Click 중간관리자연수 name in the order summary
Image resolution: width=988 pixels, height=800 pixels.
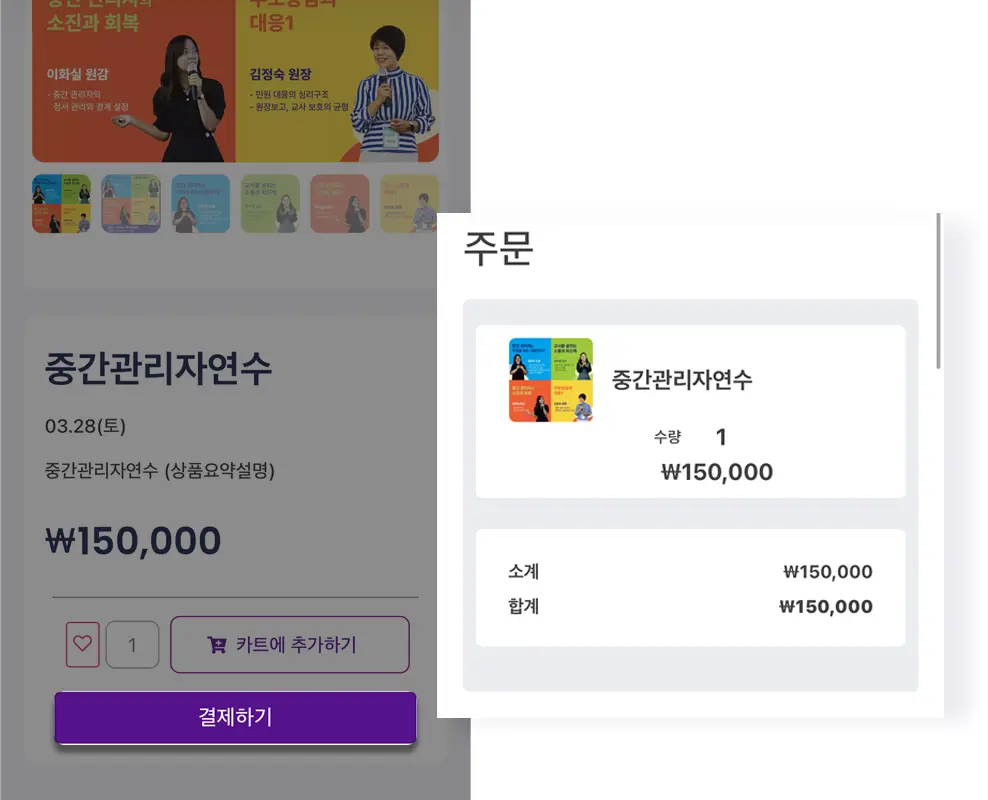tap(682, 380)
